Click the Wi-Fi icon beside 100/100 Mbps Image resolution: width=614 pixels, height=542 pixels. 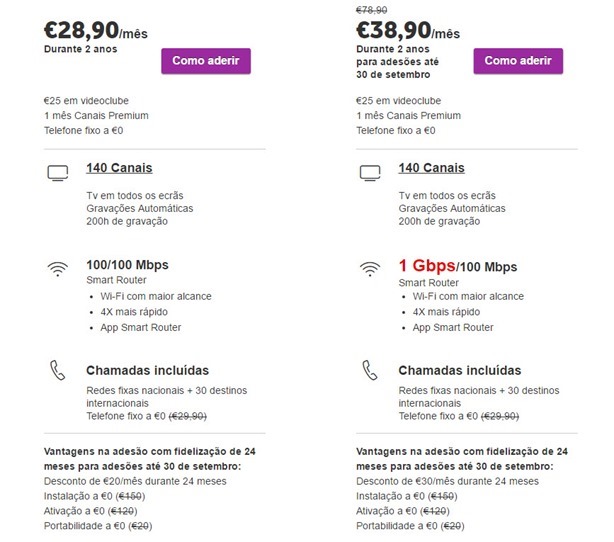57,269
